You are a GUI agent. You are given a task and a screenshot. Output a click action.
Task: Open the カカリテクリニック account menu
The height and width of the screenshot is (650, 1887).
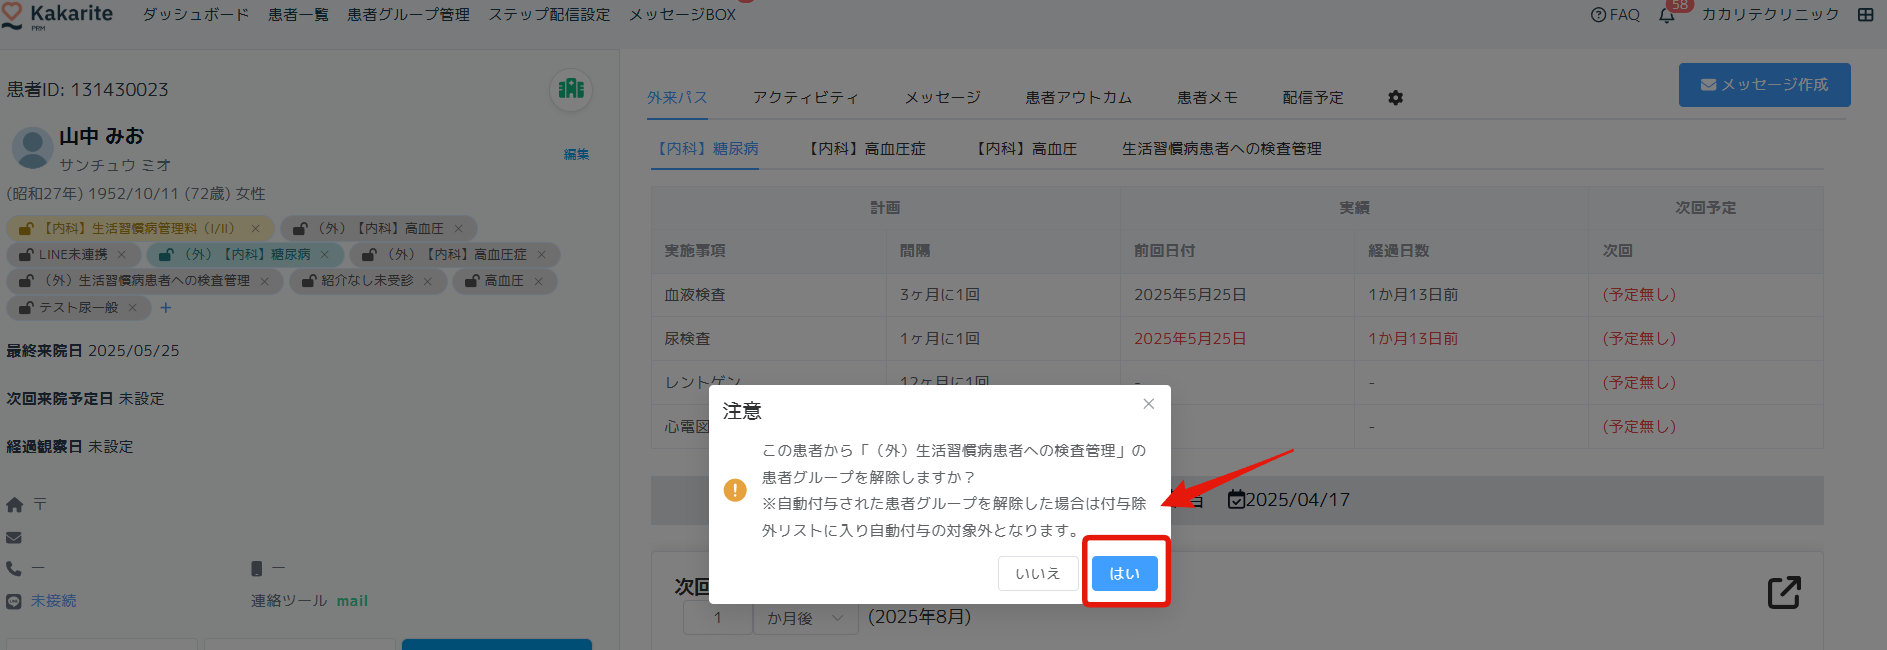pyautogui.click(x=1770, y=15)
